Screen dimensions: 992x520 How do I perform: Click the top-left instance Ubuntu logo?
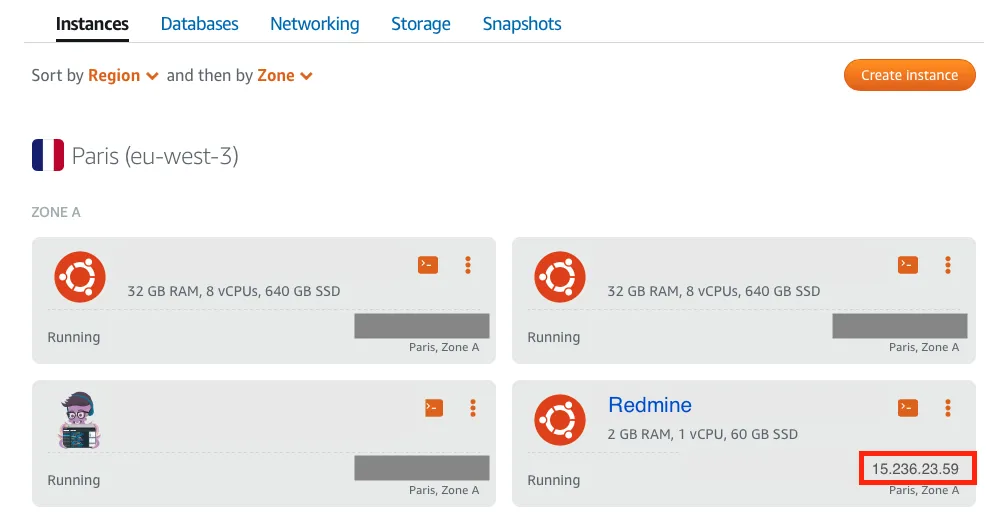click(79, 277)
